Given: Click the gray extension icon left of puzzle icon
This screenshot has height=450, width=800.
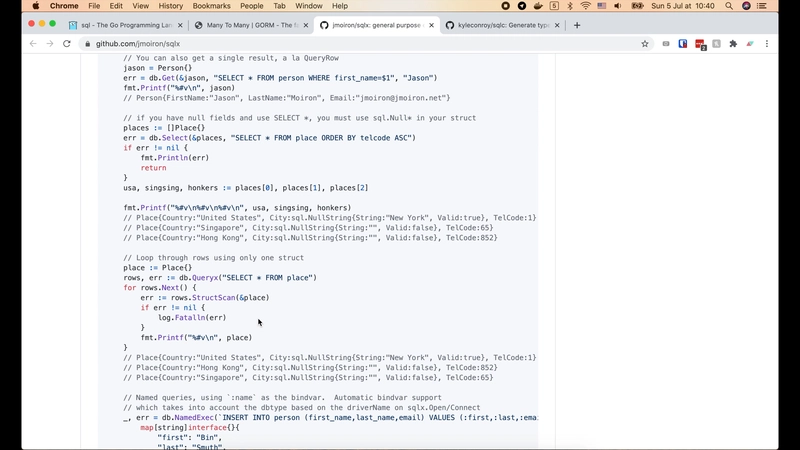Looking at the screenshot, I should (716, 44).
